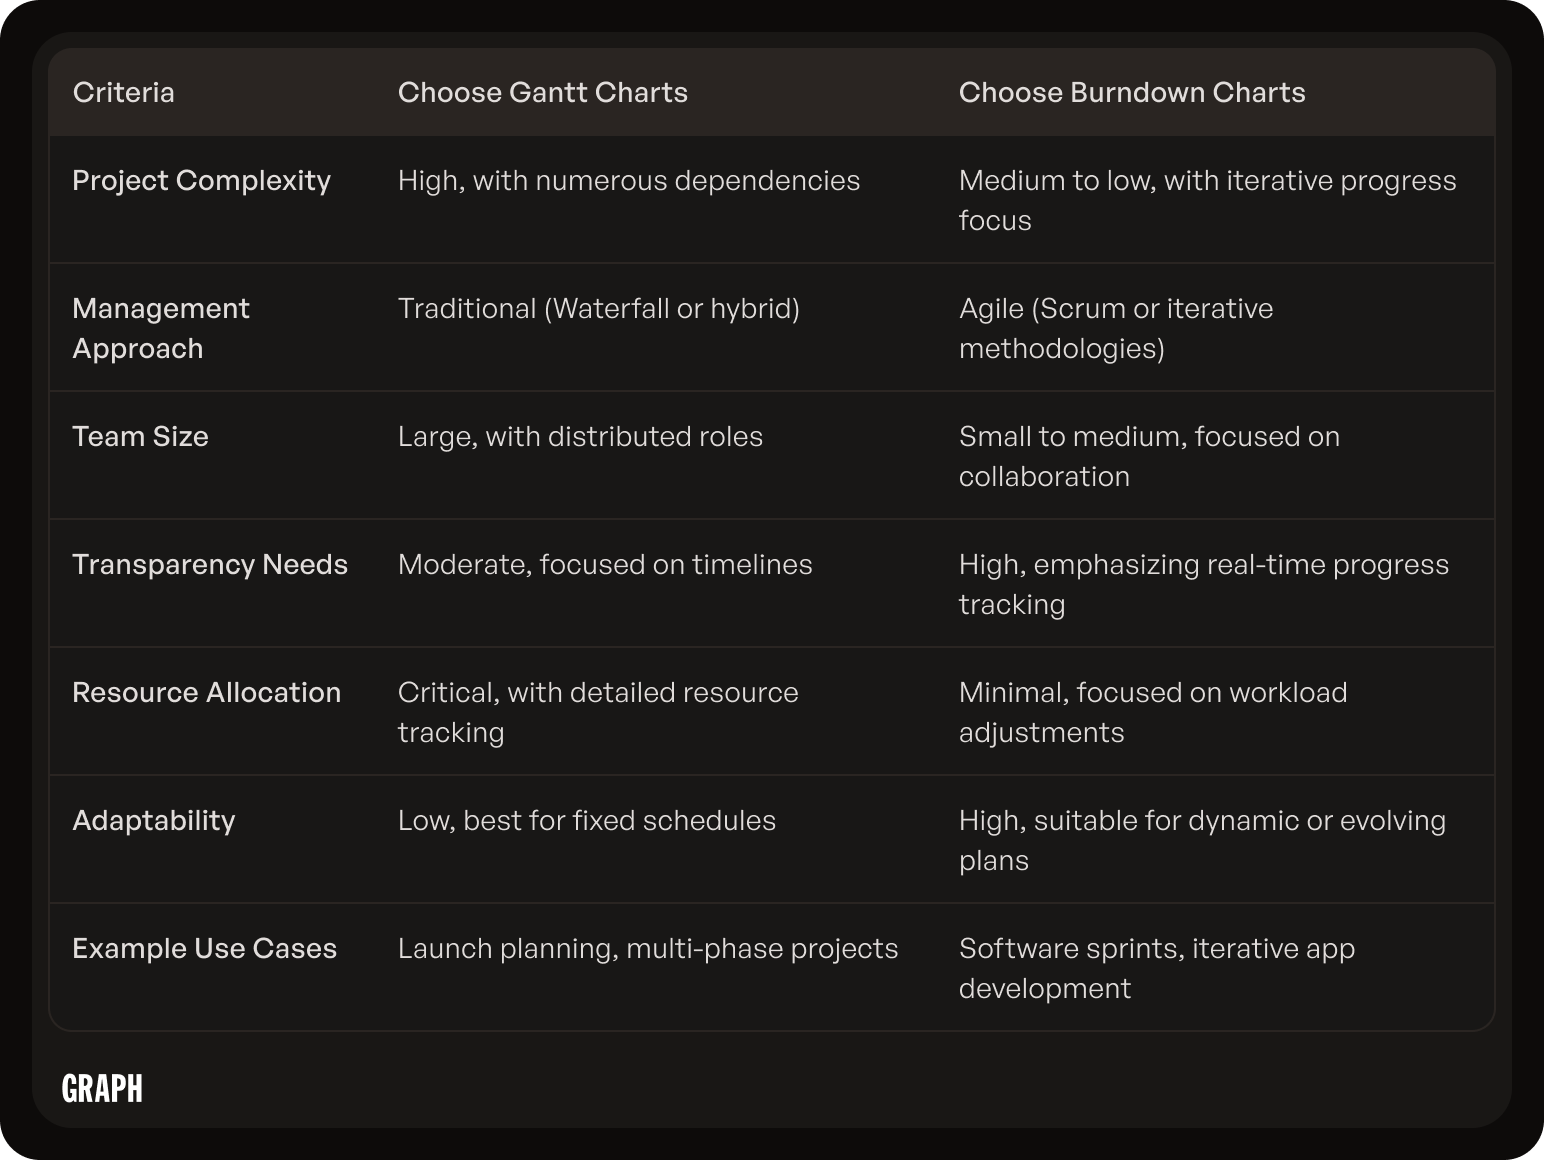Select 'Low, best for fixed schedules' cell
This screenshot has width=1544, height=1160.
tap(587, 820)
